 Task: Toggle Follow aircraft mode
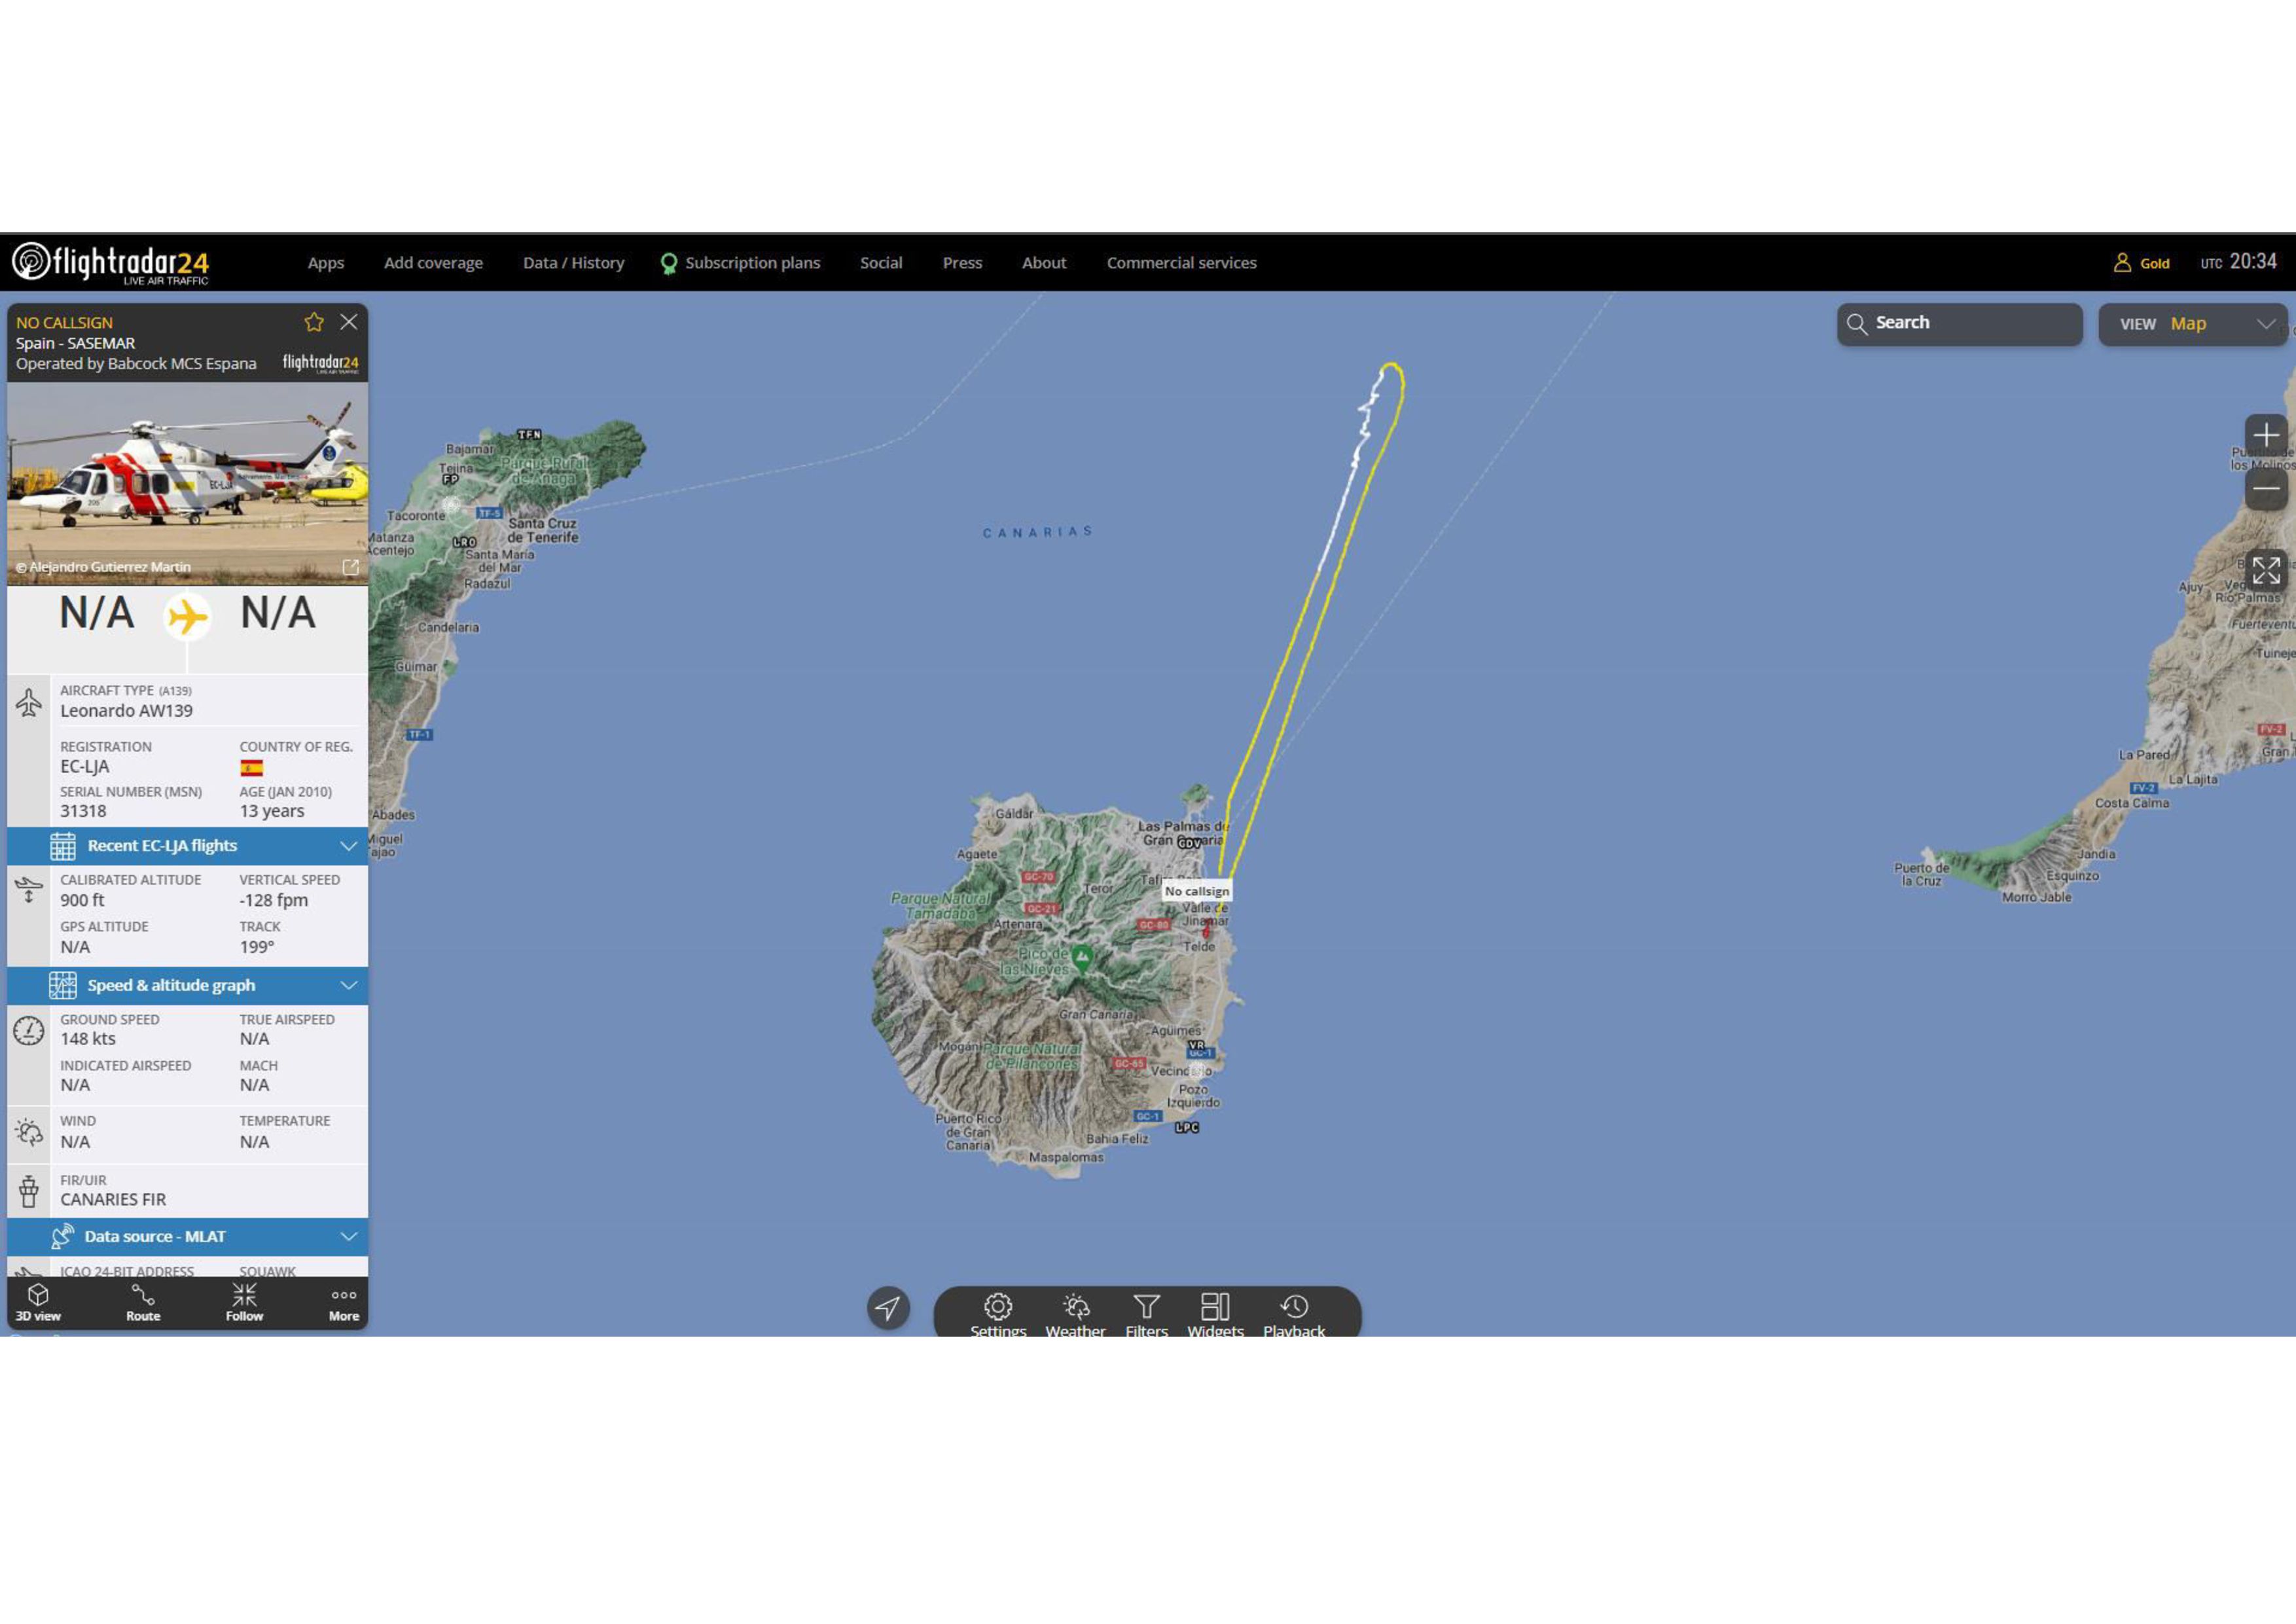pos(244,1302)
